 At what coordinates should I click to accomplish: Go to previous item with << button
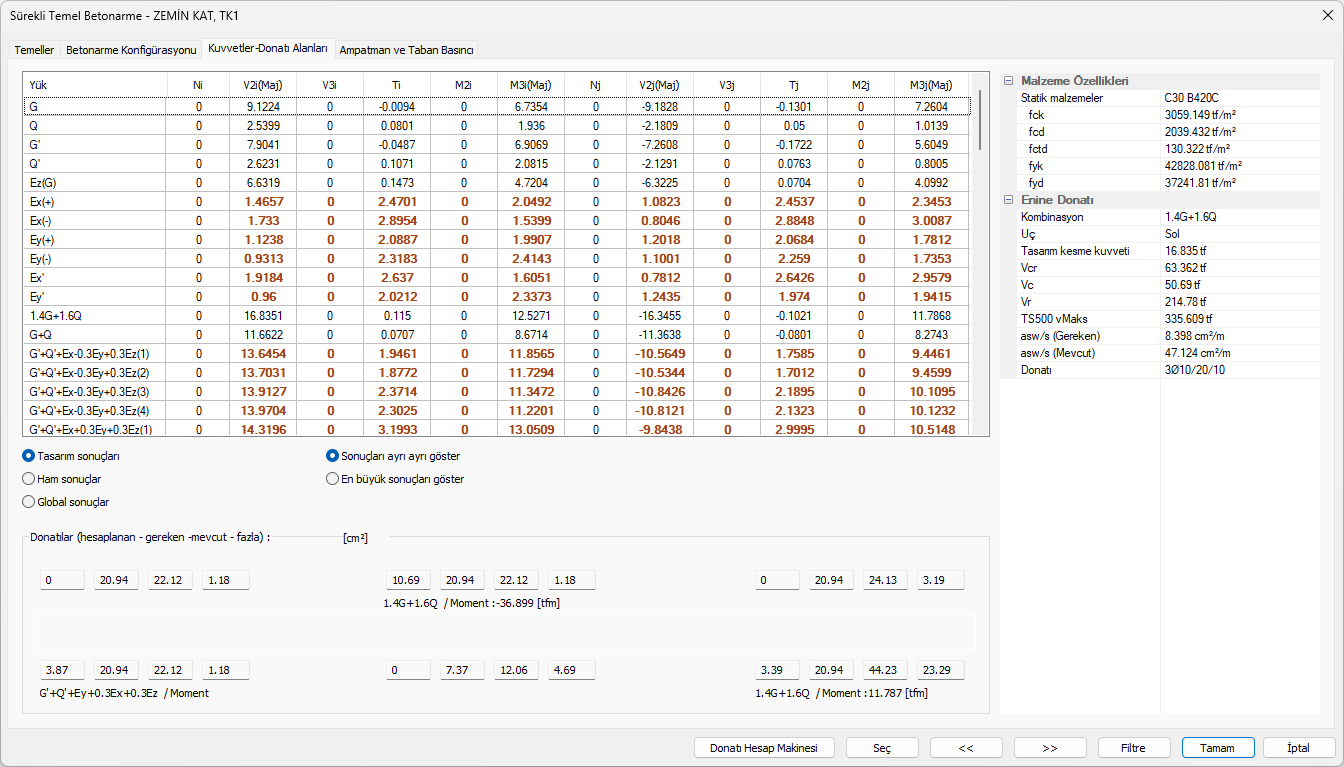point(966,748)
